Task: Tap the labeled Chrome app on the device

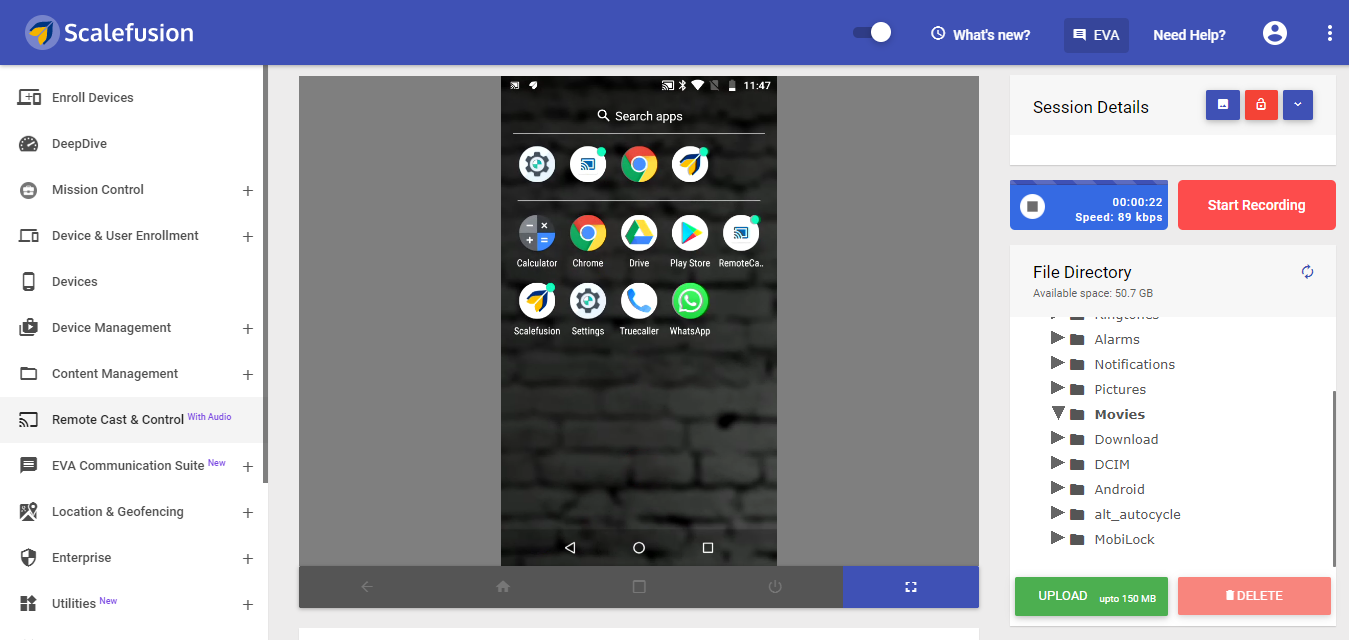Action: click(588, 241)
